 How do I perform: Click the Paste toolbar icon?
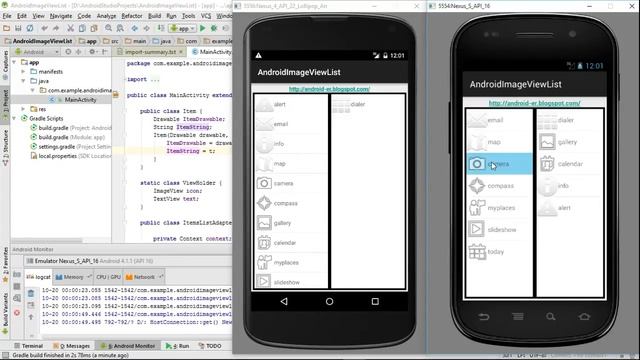[94, 28]
